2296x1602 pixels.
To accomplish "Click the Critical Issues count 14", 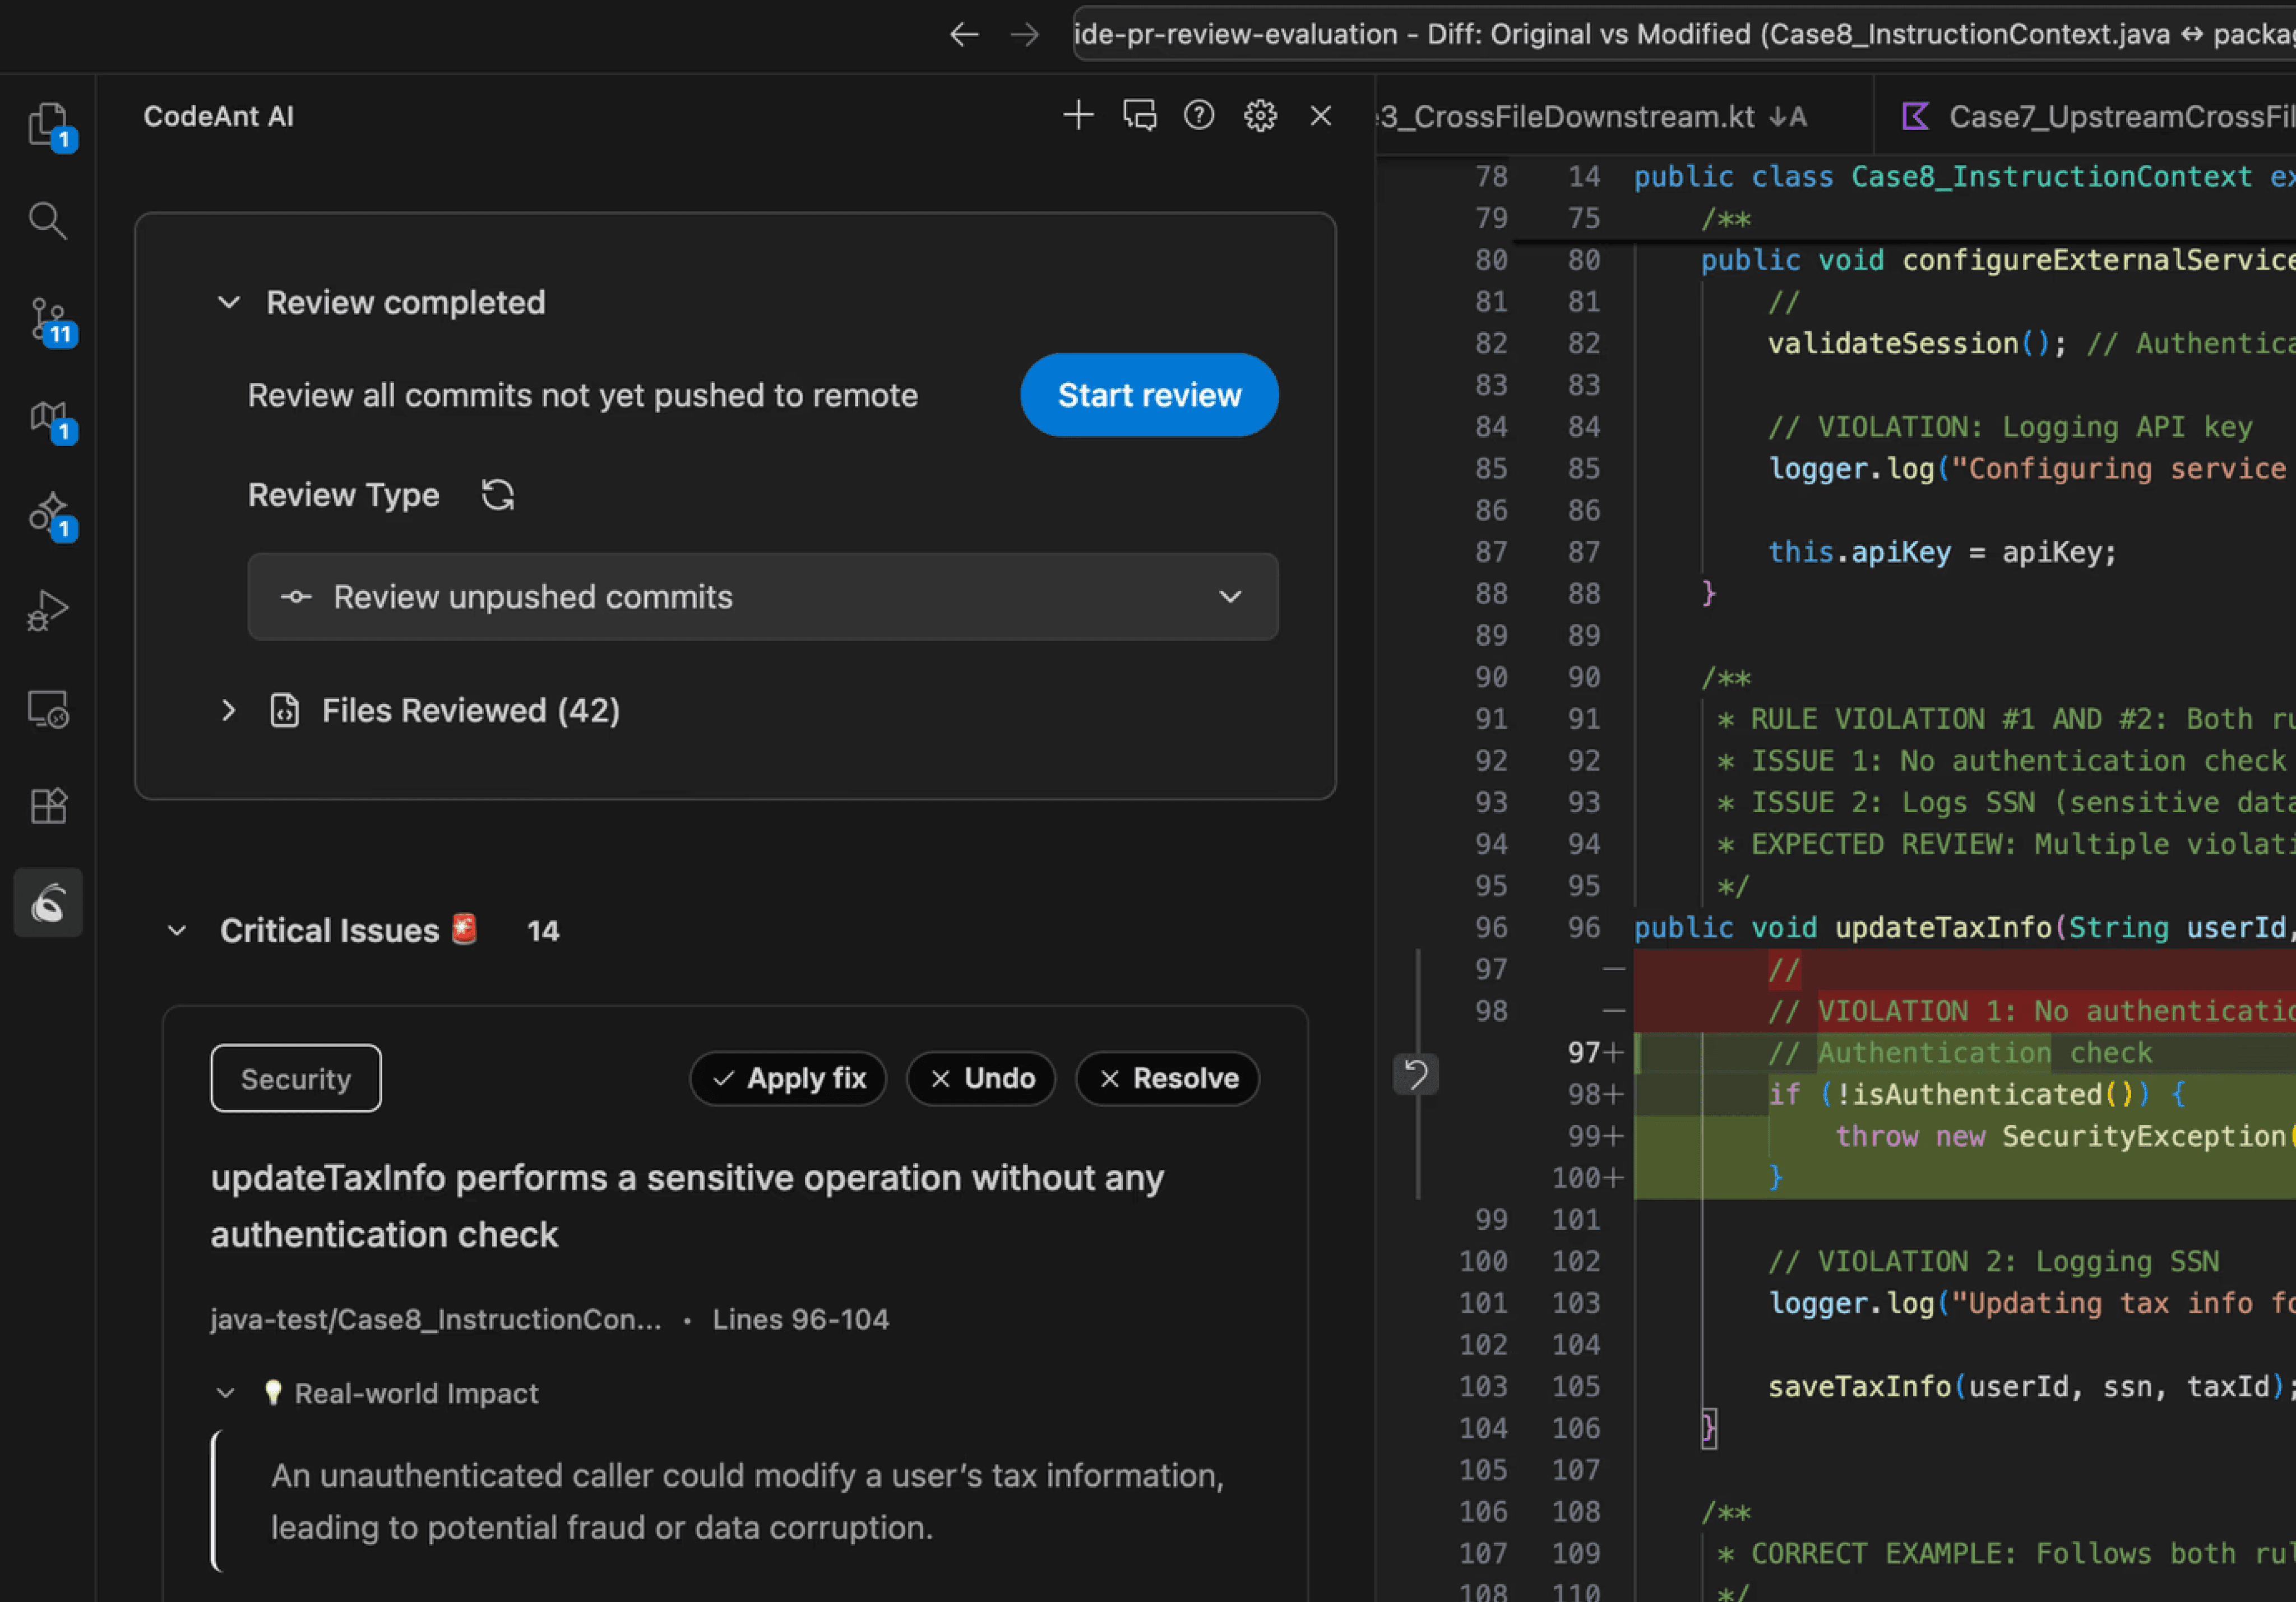I will click(543, 931).
